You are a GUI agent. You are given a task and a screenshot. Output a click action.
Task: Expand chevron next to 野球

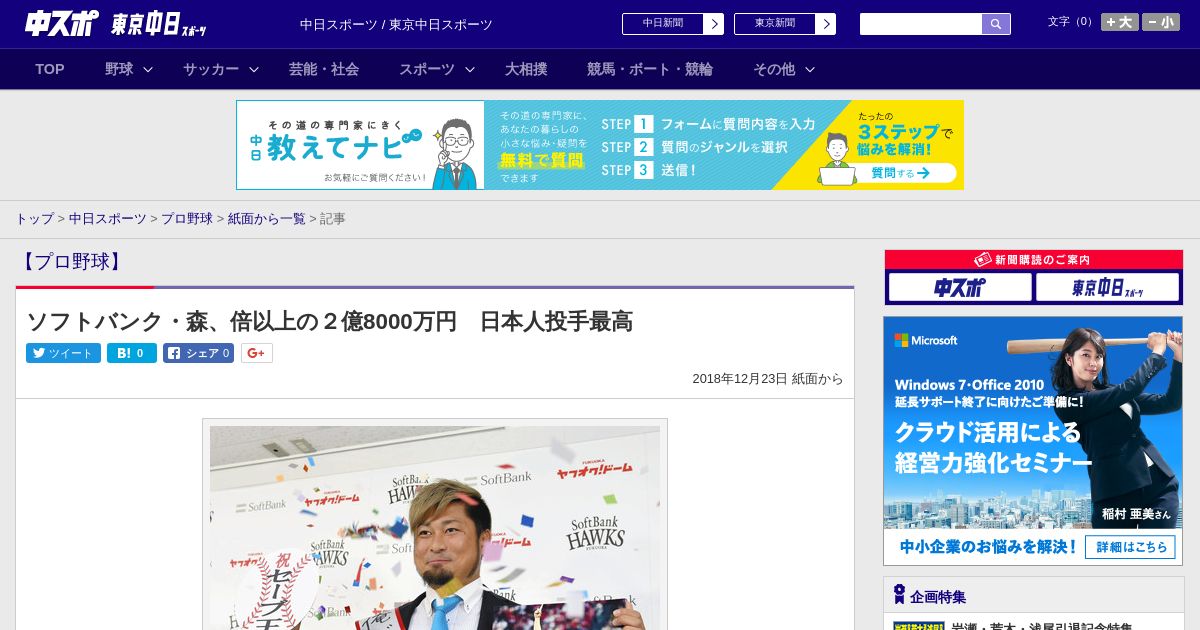coord(148,69)
